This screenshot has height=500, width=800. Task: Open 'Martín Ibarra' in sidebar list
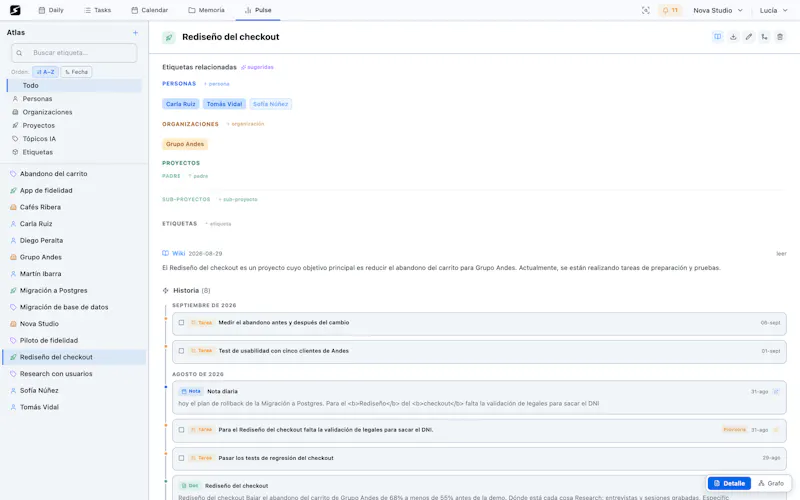coord(74,274)
